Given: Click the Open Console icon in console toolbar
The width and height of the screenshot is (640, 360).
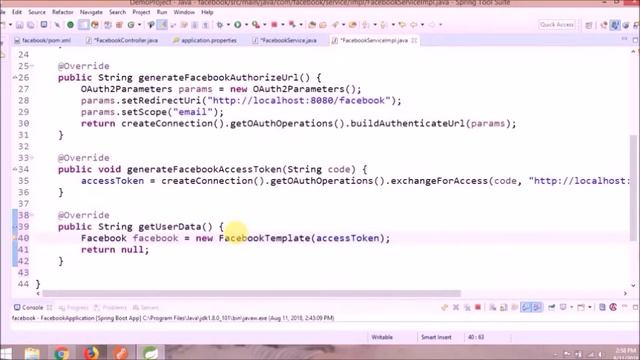Looking at the screenshot, I should pyautogui.click(x=581, y=307).
